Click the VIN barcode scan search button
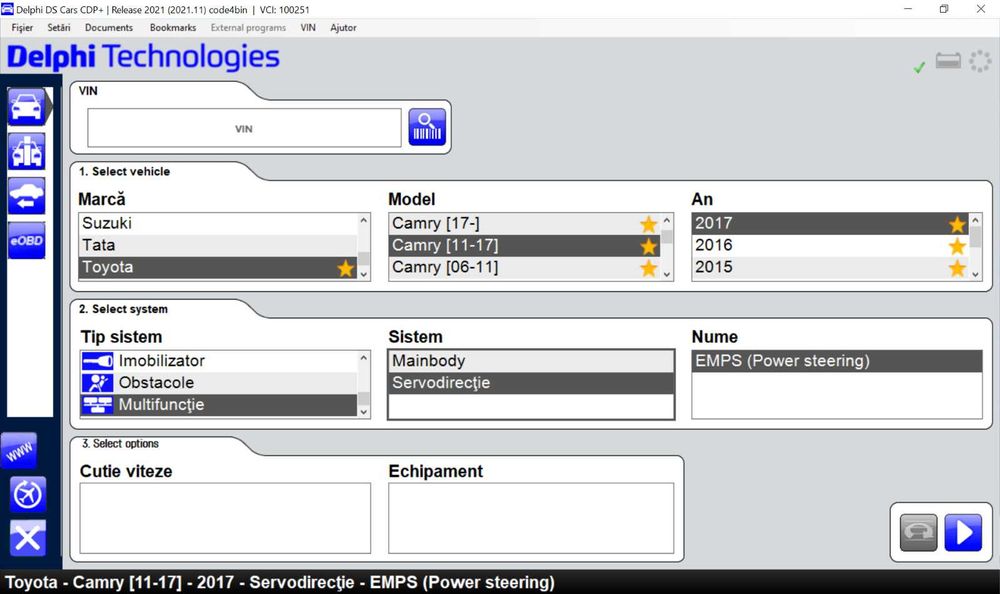Viewport: 1000px width, 594px height. coord(427,127)
